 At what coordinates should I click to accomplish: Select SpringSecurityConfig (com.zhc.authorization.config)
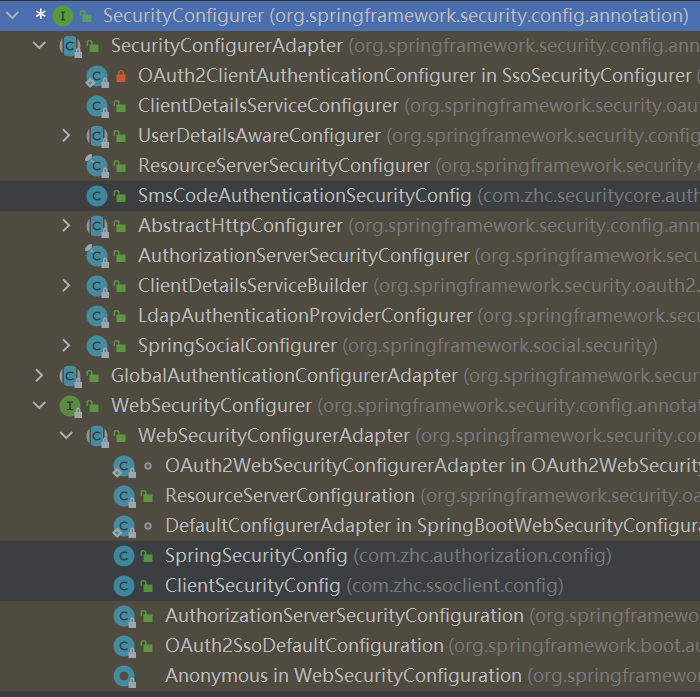point(350,556)
